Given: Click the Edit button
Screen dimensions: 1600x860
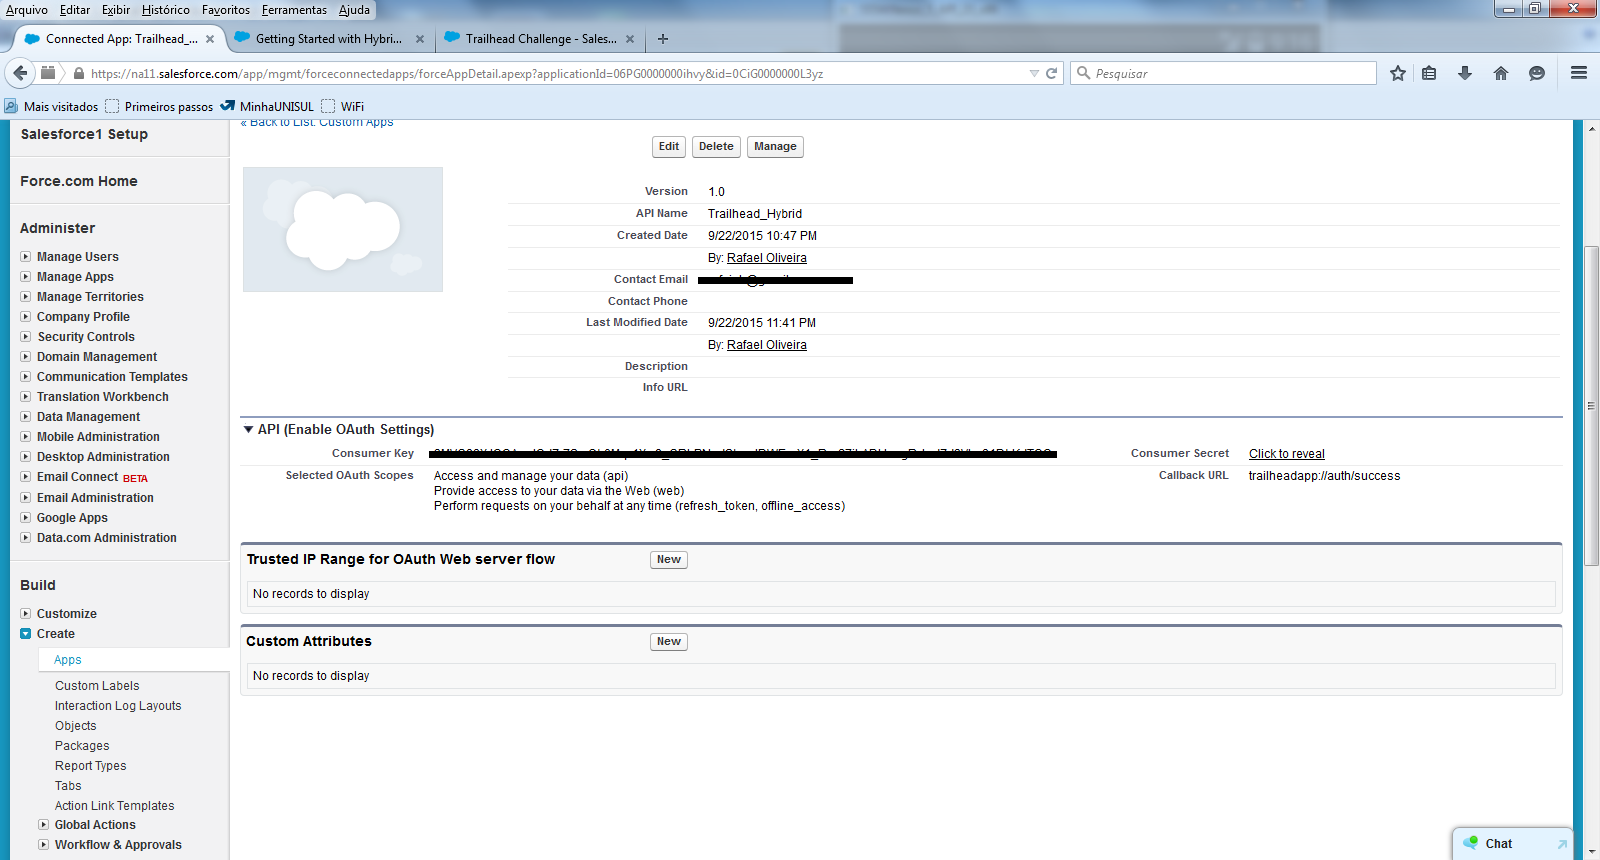Looking at the screenshot, I should pyautogui.click(x=669, y=147).
